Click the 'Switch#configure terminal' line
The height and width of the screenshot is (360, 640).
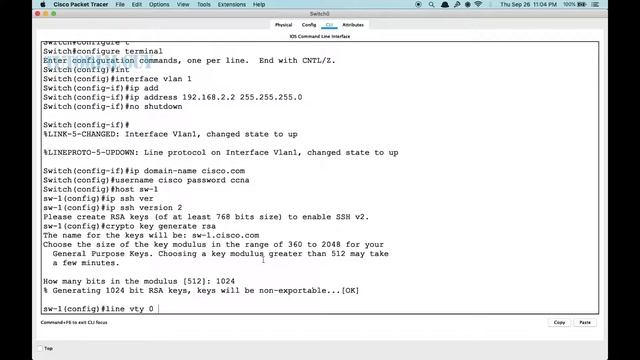[103, 51]
